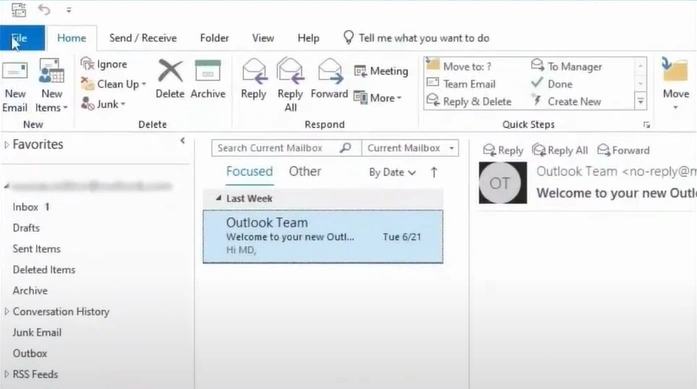The height and width of the screenshot is (389, 697).
Task: Open the Clean Up dropdown
Action: (114, 84)
